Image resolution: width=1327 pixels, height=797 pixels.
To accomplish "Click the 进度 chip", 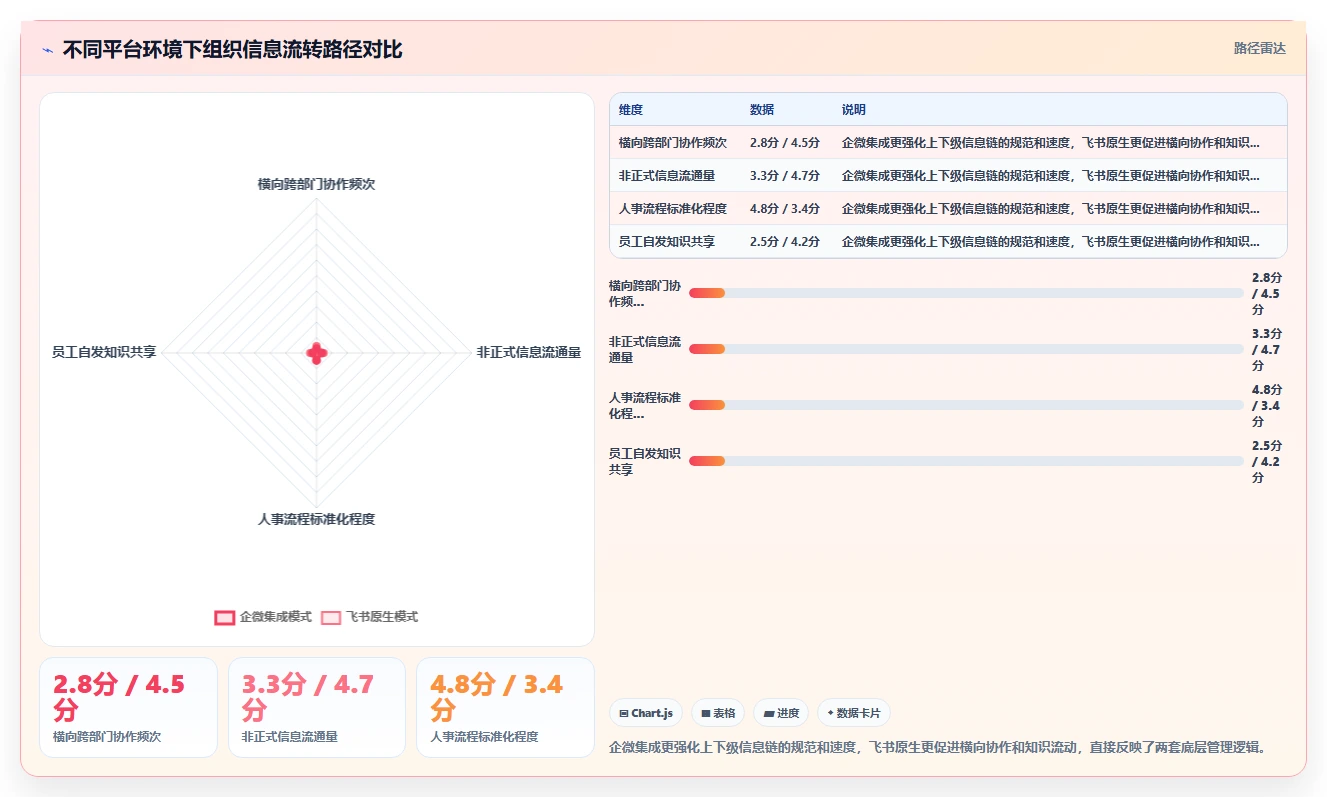I will [x=781, y=713].
